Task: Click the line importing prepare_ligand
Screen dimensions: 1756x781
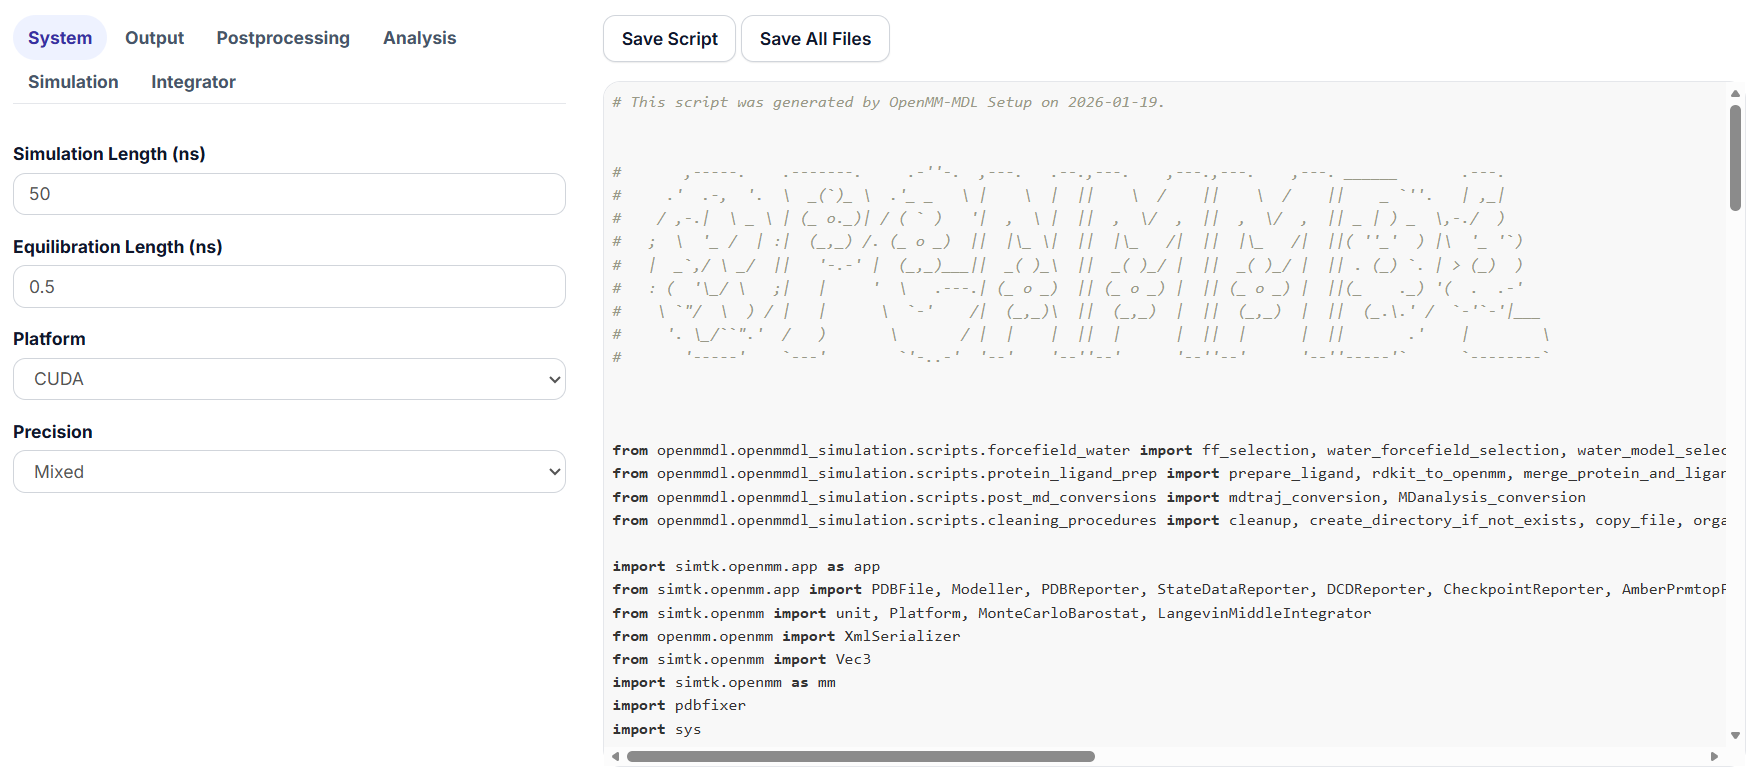Action: [x=1169, y=474]
